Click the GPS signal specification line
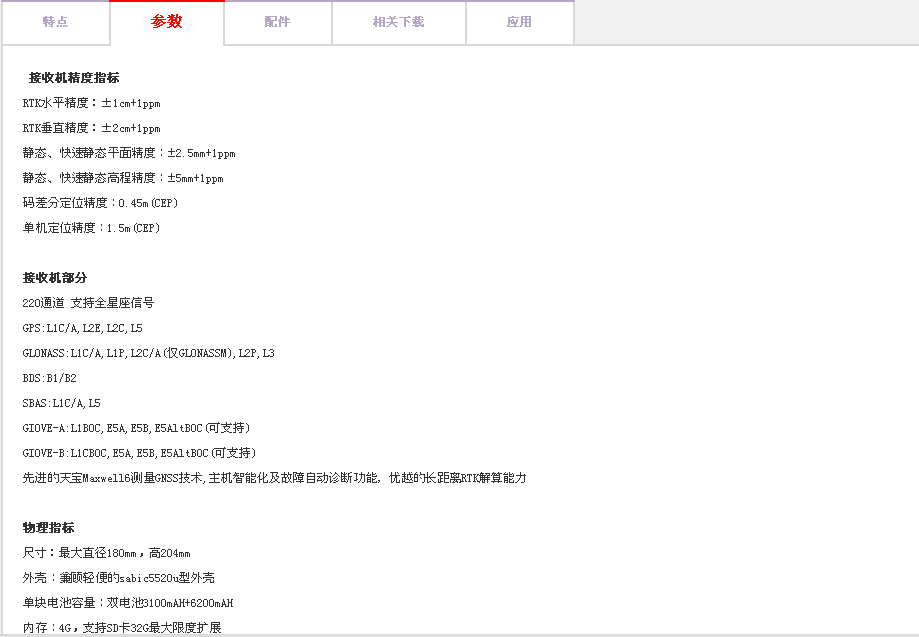Image resolution: width=919 pixels, height=637 pixels. pos(82,328)
